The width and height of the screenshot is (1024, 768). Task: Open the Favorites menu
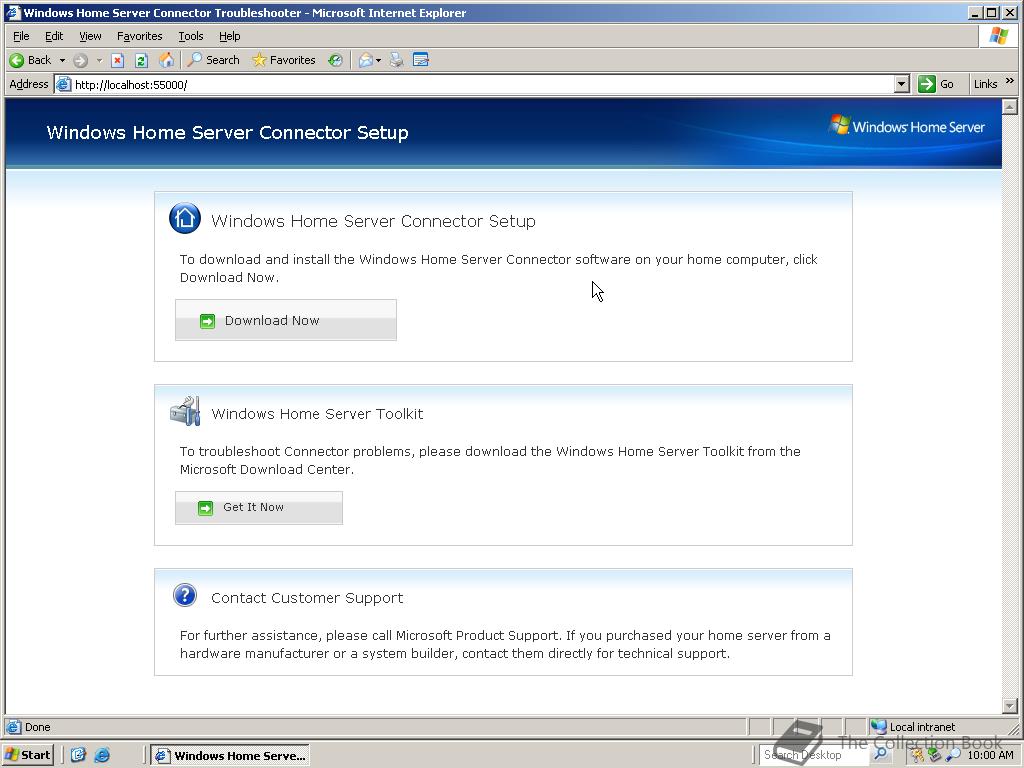[139, 36]
